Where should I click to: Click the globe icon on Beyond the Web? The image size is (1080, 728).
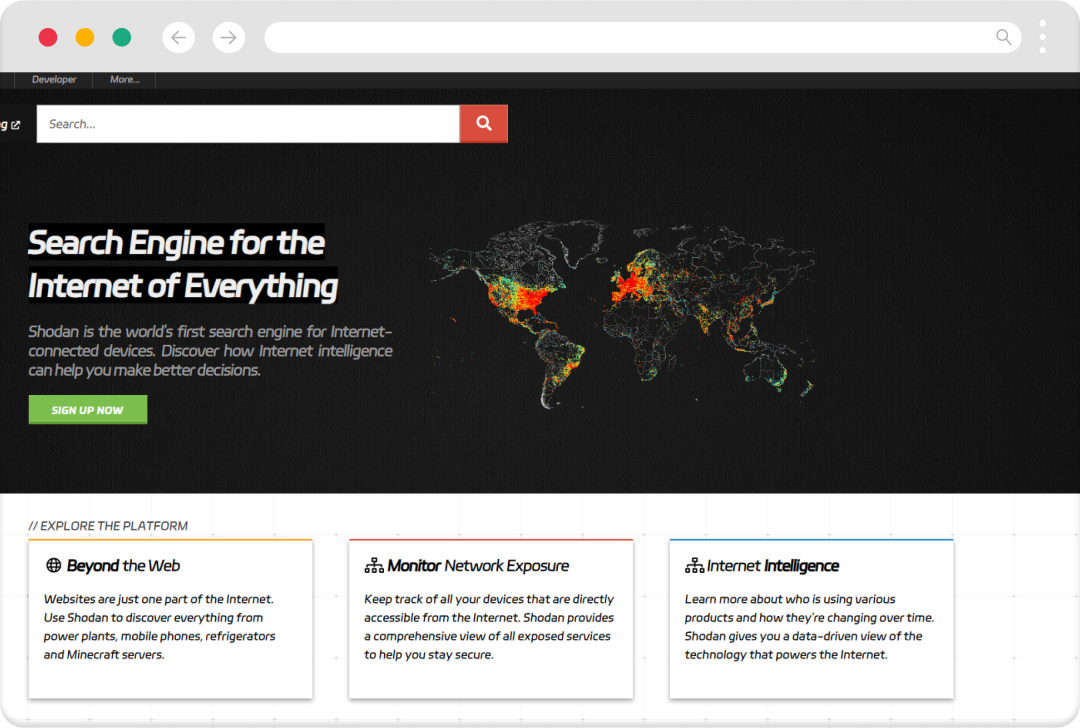pyautogui.click(x=53, y=565)
